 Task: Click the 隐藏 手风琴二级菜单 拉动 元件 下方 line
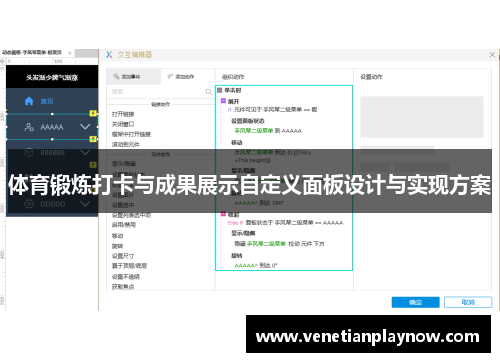pyautogui.click(x=279, y=244)
